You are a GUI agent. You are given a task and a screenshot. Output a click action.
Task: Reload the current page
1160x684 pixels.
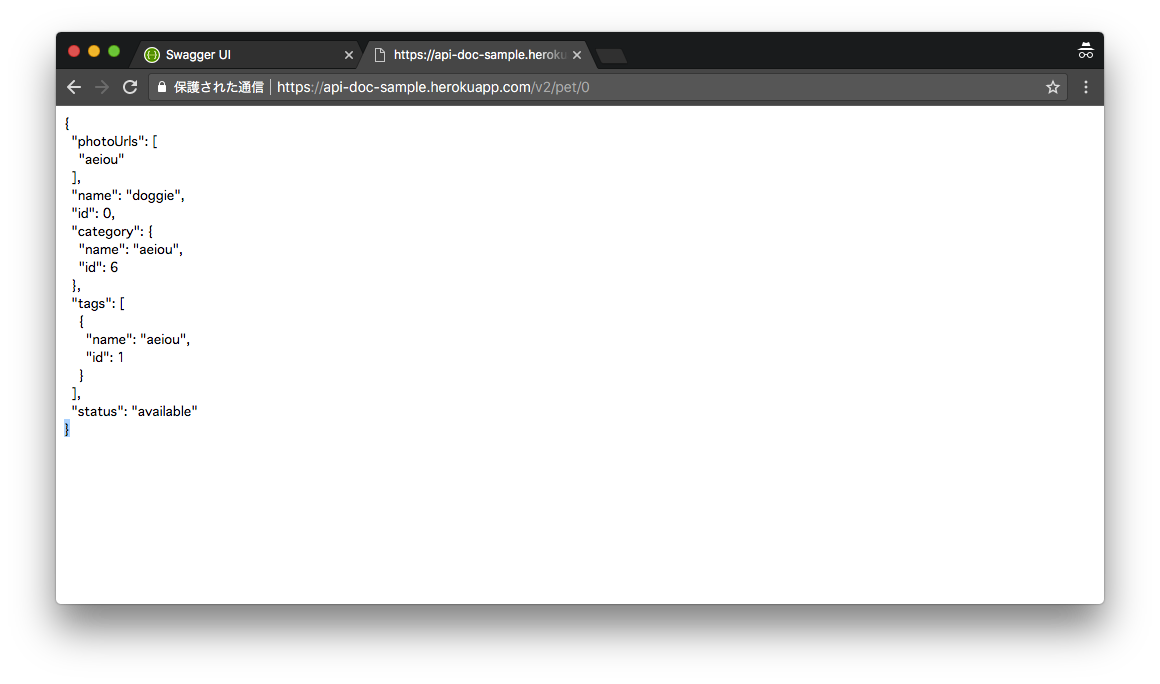130,87
